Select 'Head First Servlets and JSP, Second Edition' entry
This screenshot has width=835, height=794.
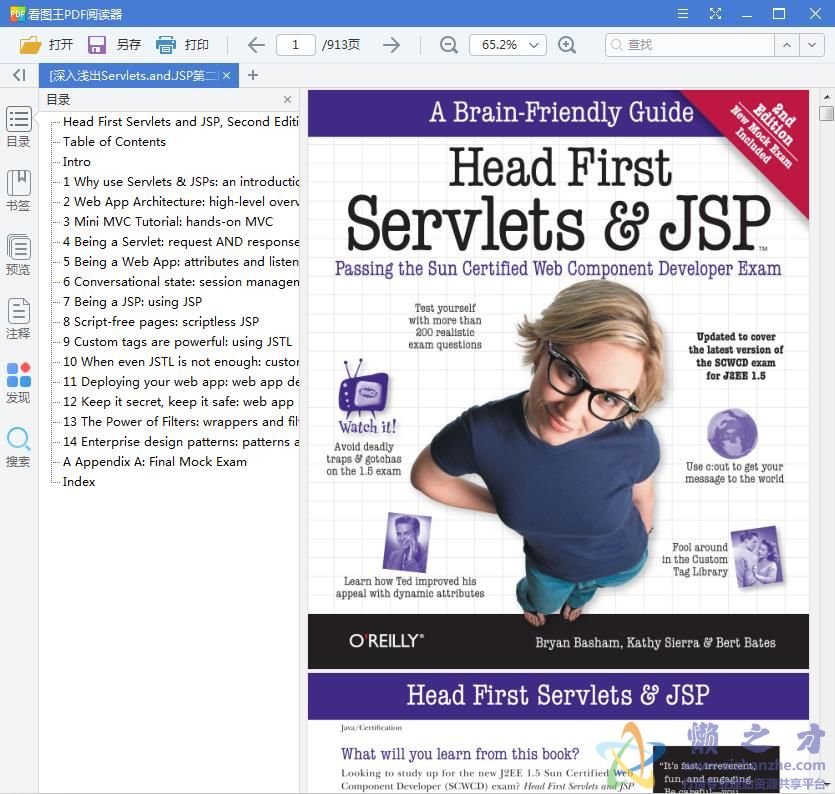click(x=181, y=121)
